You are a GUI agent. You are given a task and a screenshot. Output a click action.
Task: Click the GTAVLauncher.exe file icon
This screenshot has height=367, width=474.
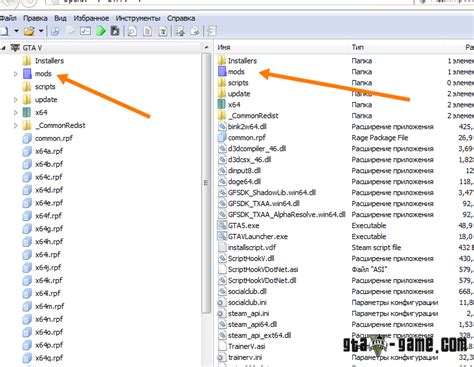click(x=222, y=236)
